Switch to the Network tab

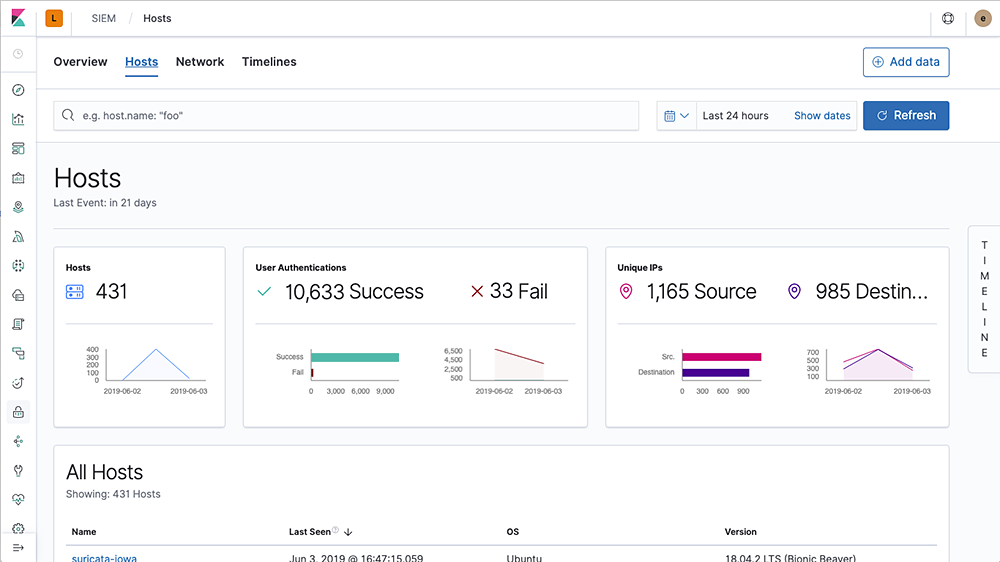tap(200, 62)
